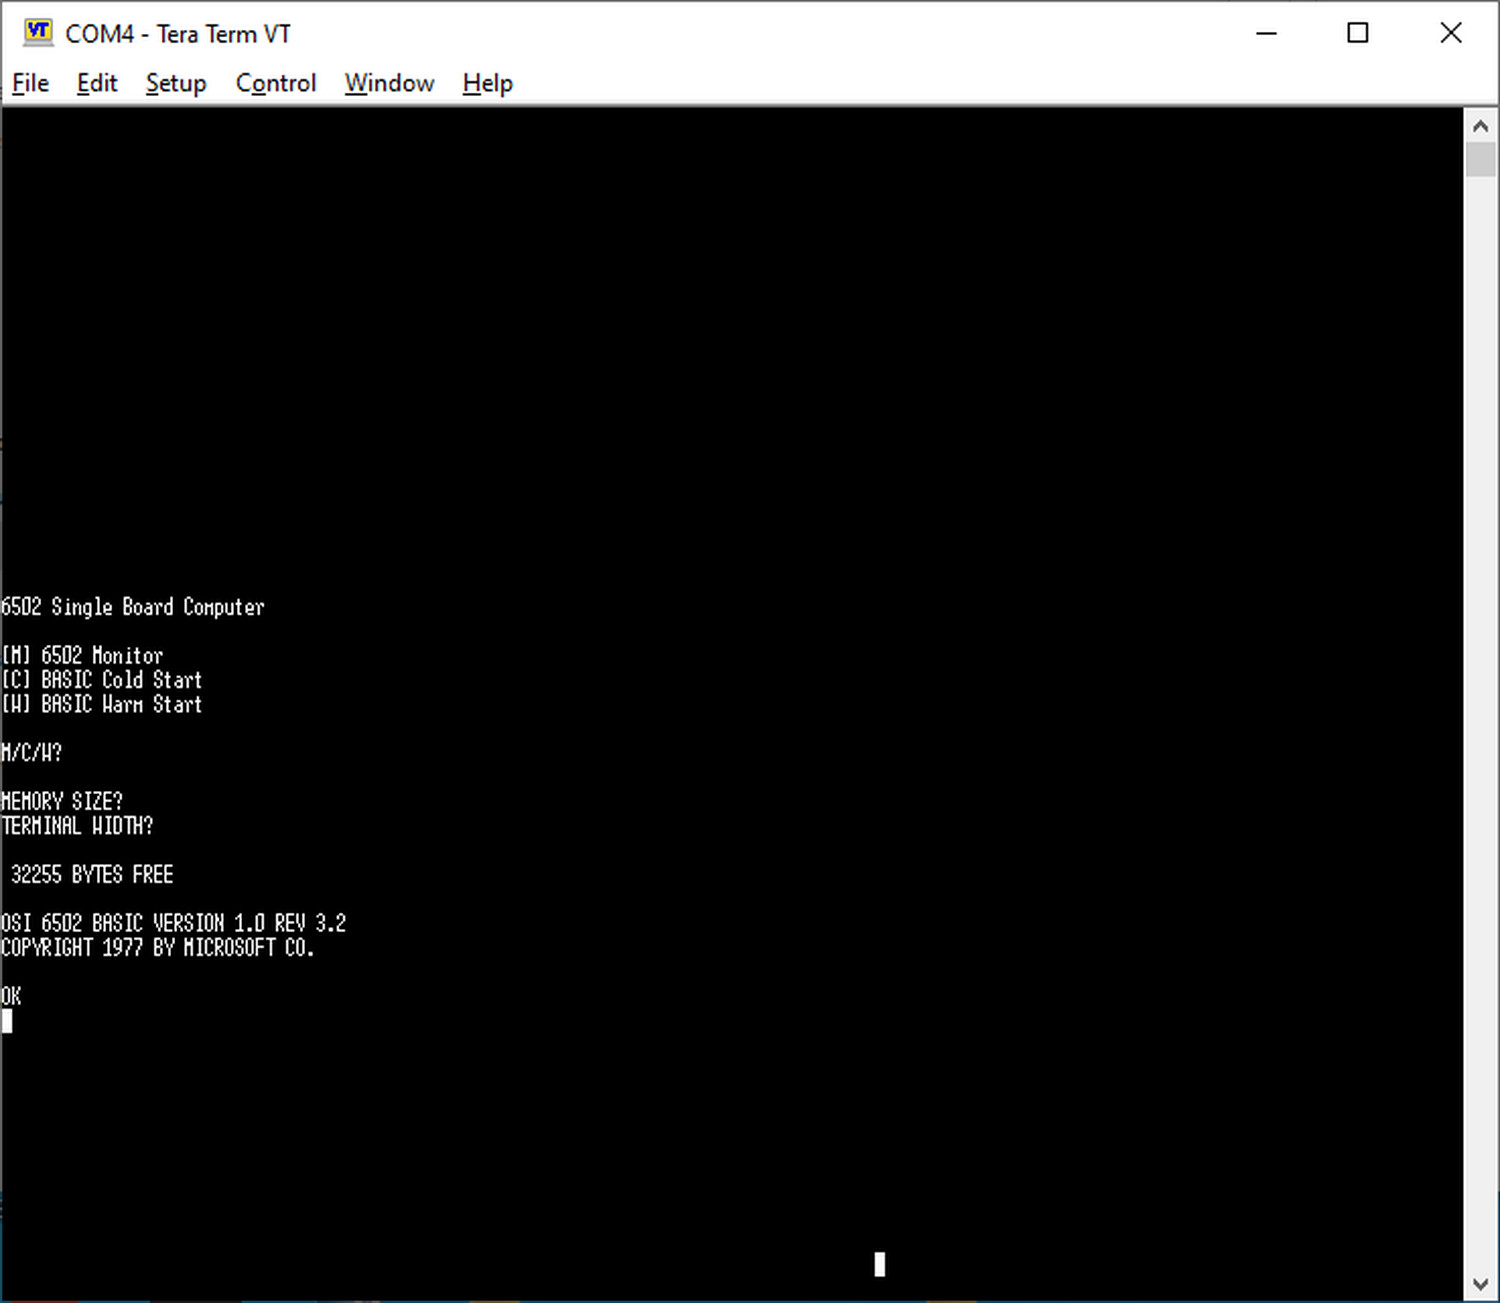Click the "[C] BASIC Cold Start" line

point(102,680)
